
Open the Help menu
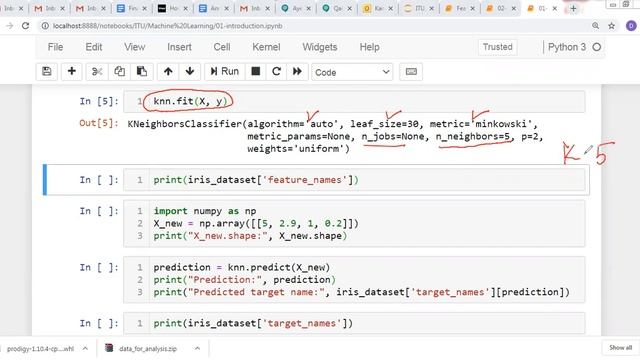(x=369, y=47)
